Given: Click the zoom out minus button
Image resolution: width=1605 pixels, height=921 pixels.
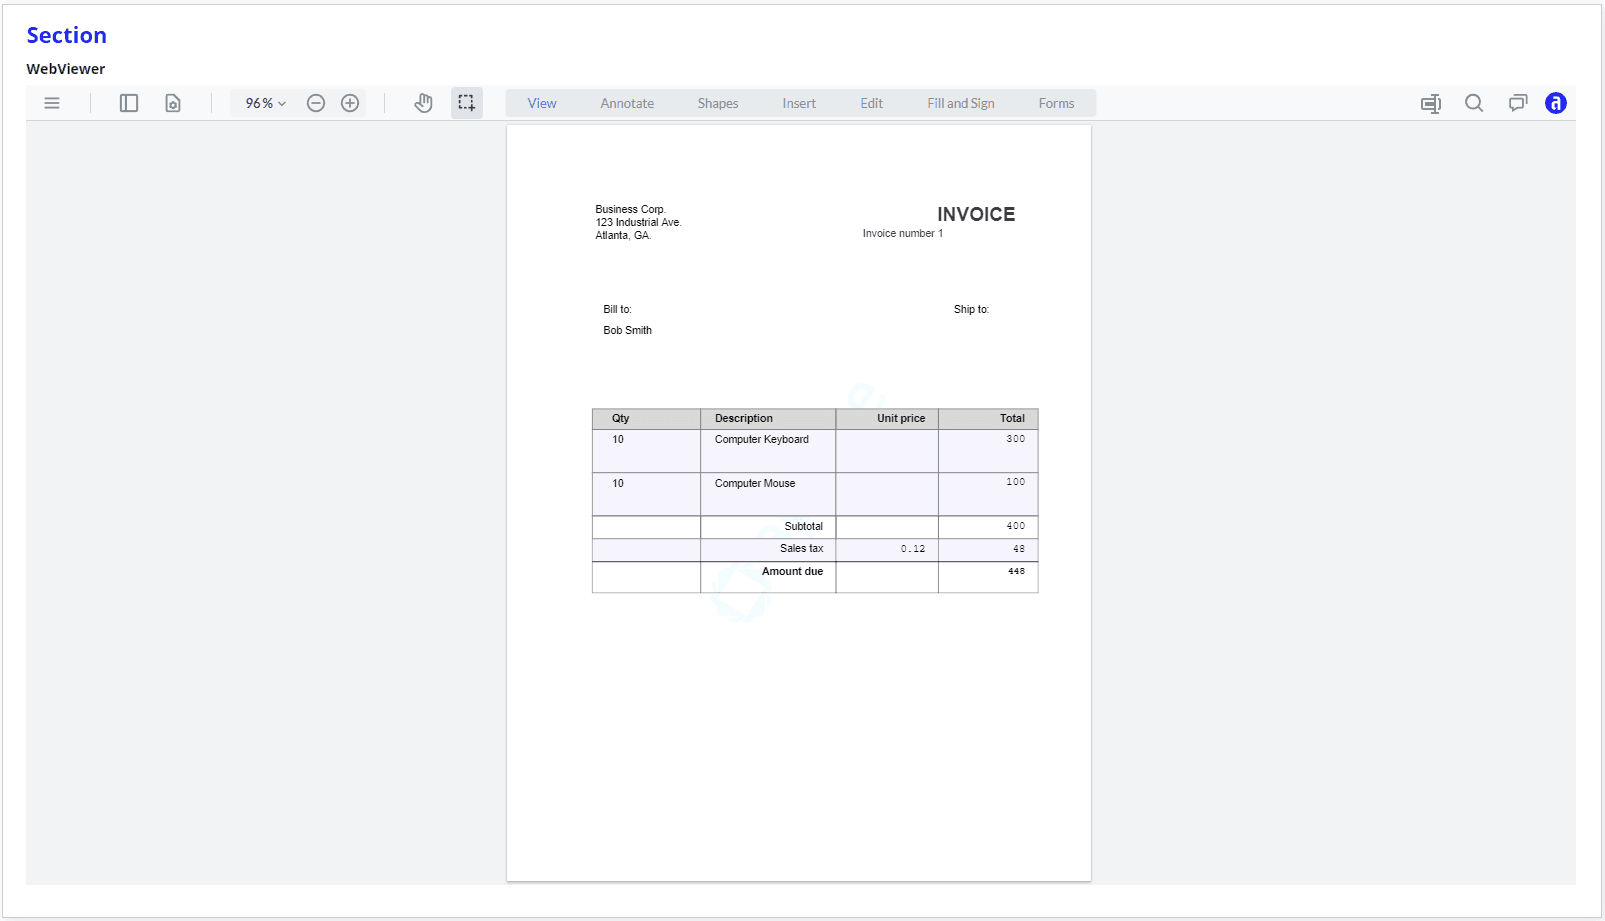Looking at the screenshot, I should click(316, 103).
